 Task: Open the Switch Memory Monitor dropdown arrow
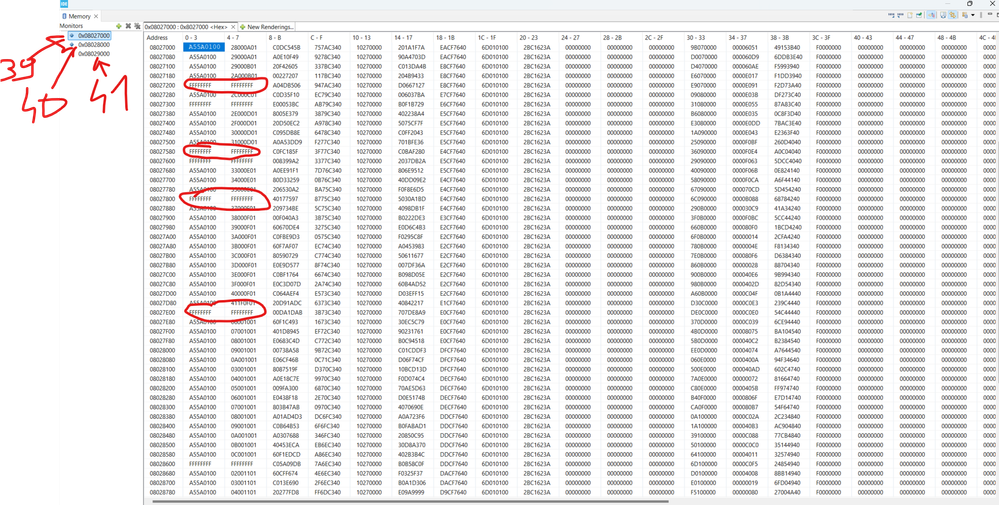(x=973, y=15)
